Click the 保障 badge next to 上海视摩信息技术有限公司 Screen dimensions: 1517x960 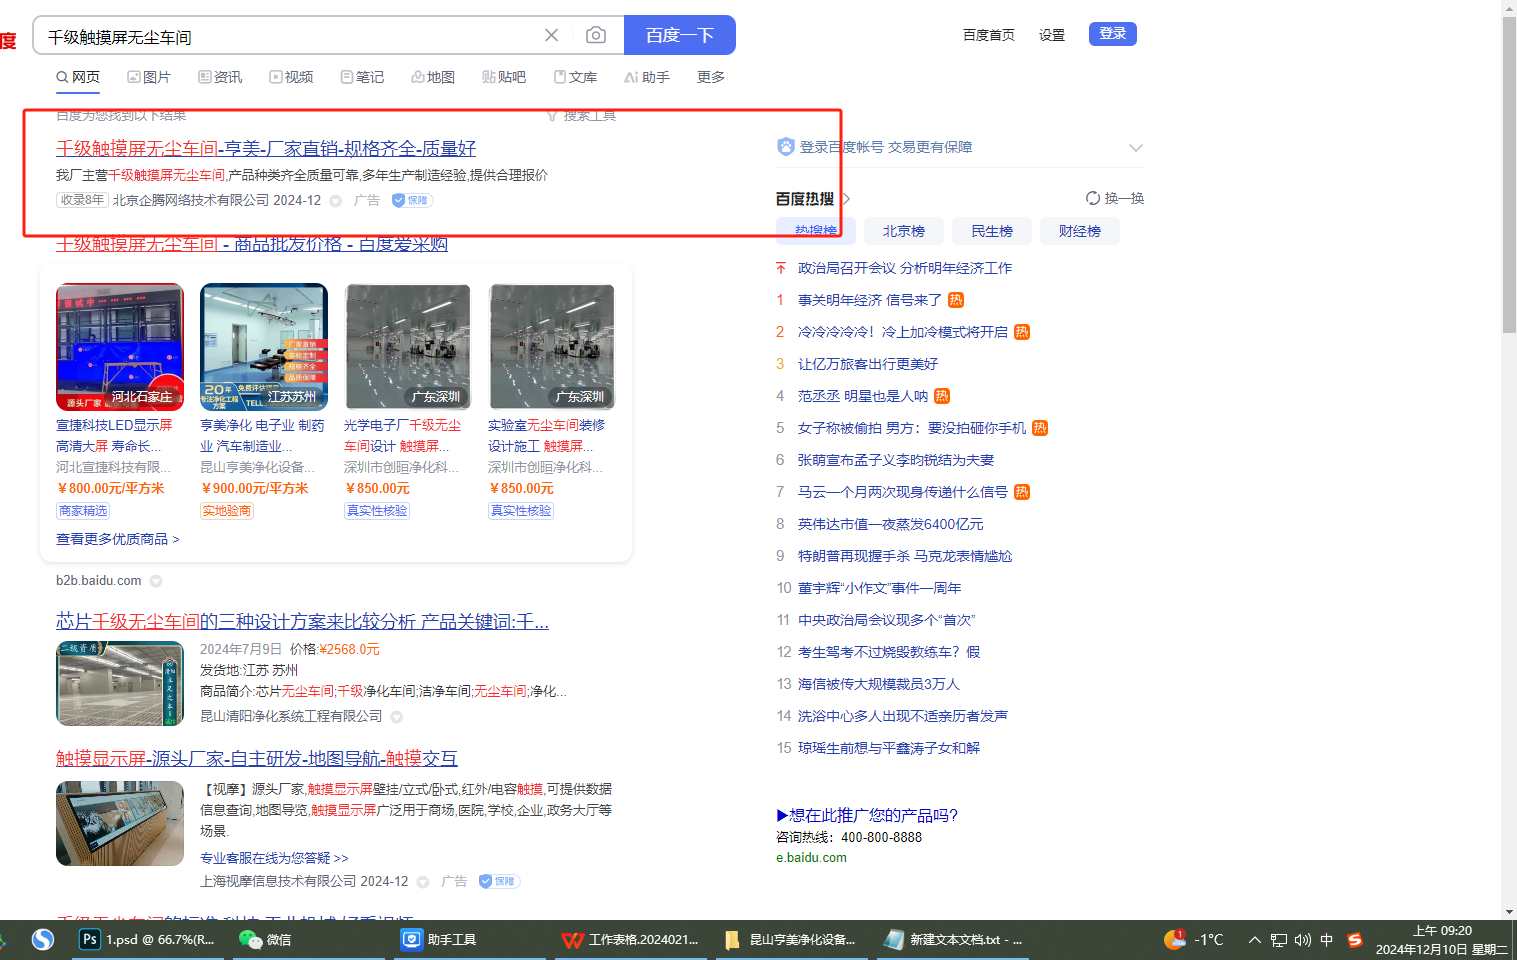499,881
